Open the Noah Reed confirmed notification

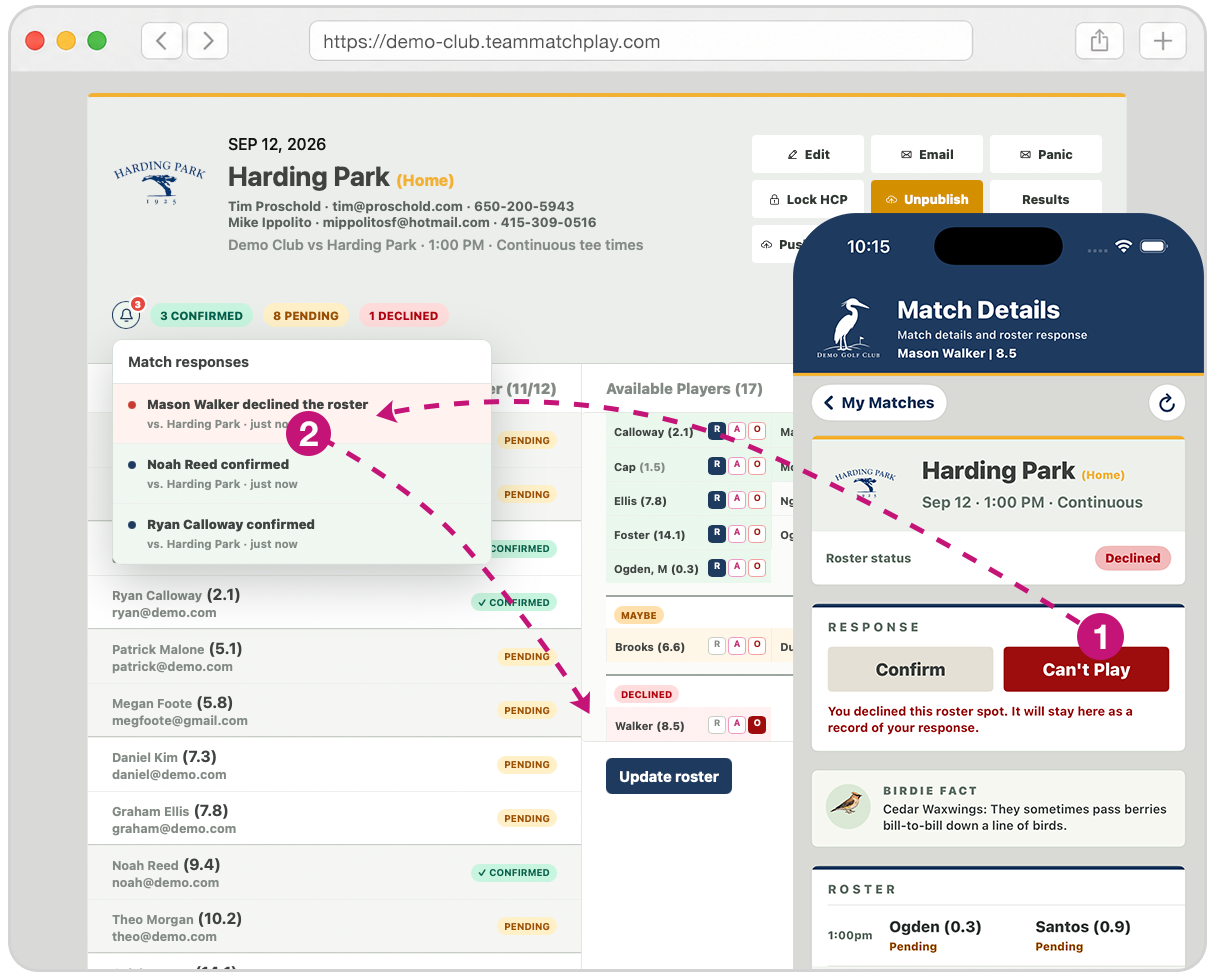click(302, 474)
